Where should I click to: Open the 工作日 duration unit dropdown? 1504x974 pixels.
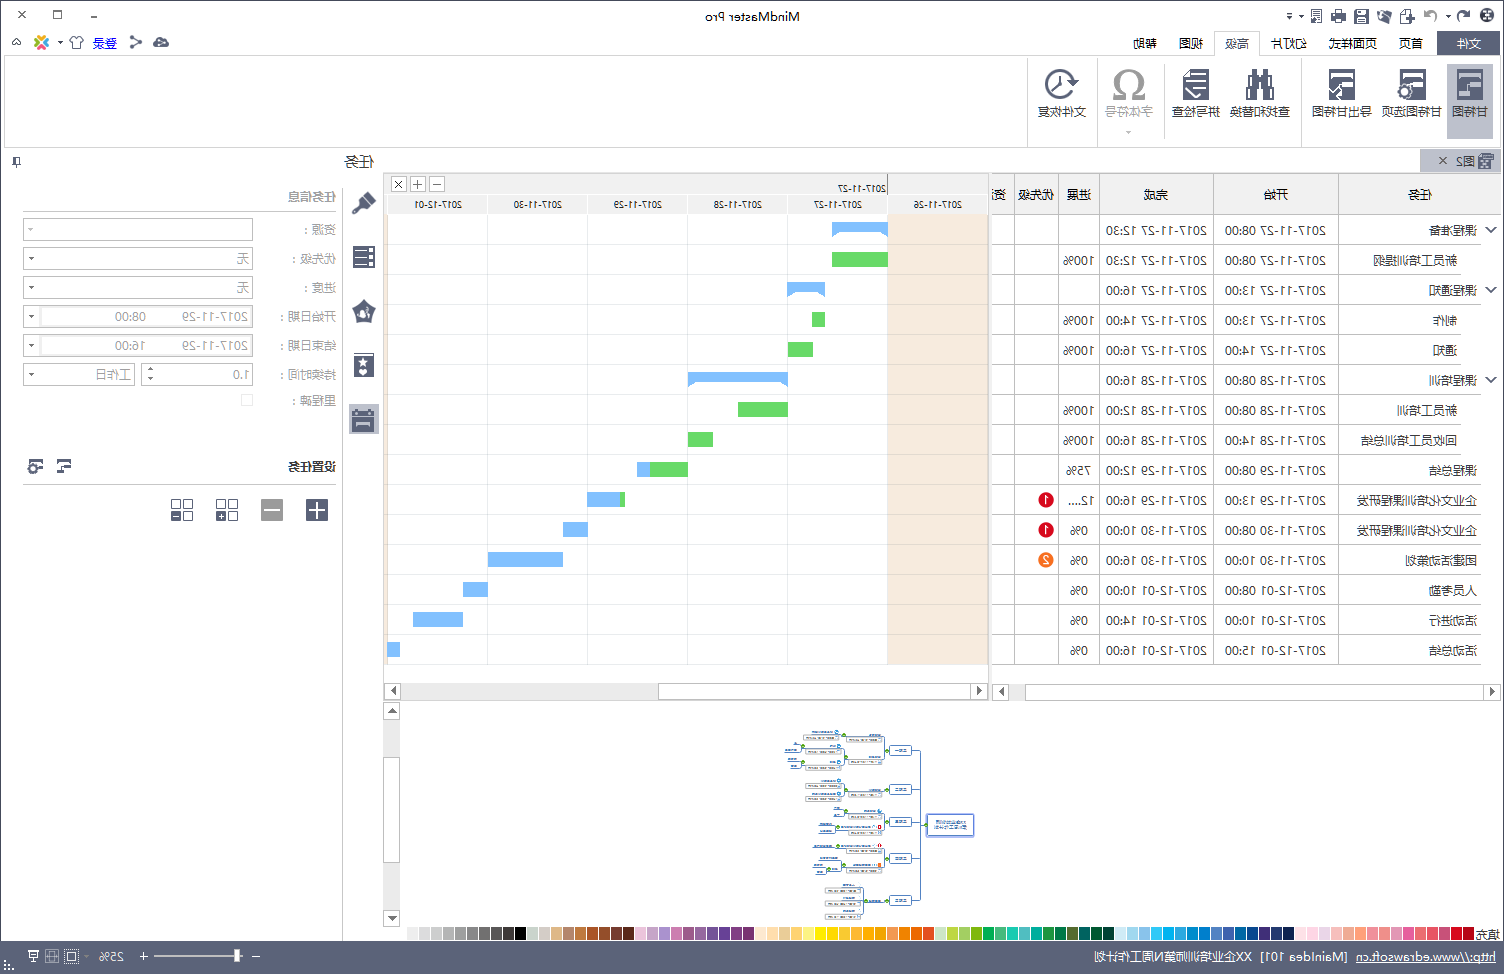(79, 374)
